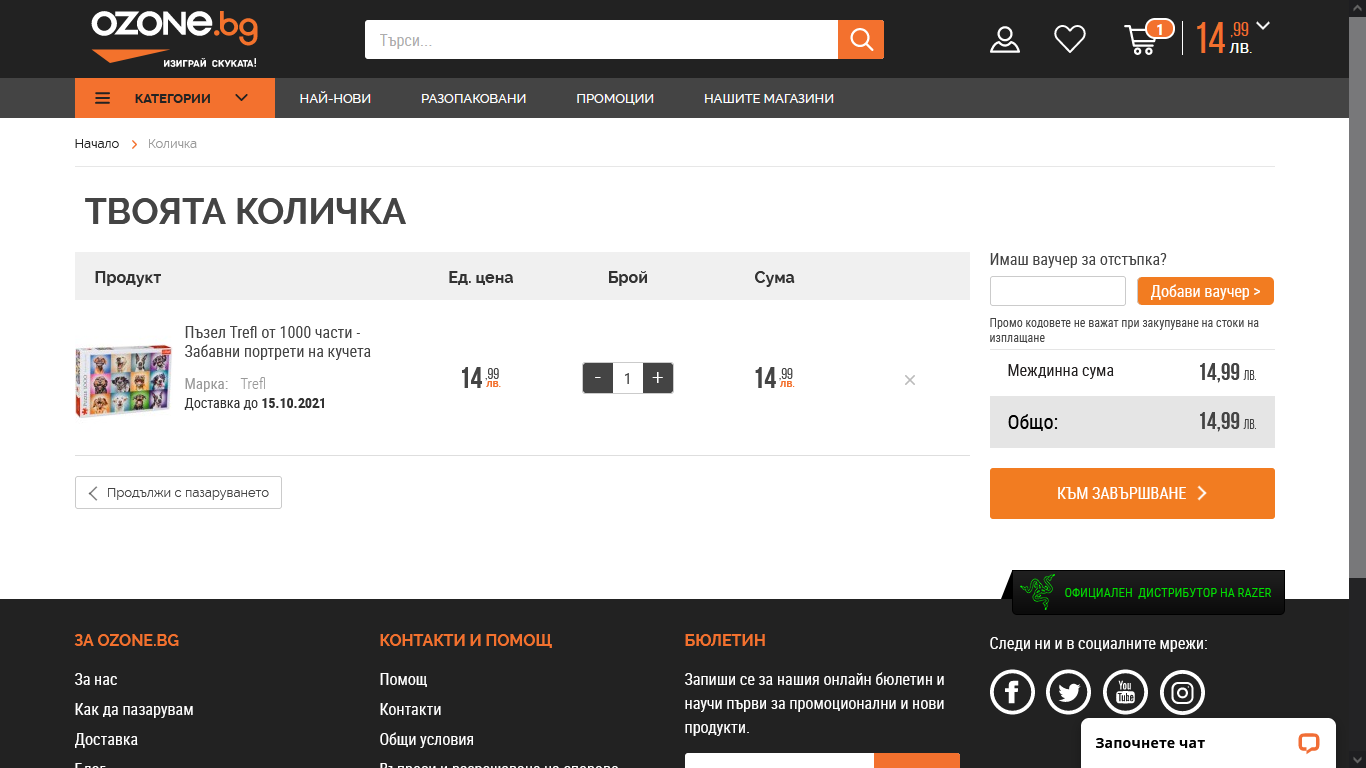Expand the cart total chevron in header

click(x=1263, y=26)
